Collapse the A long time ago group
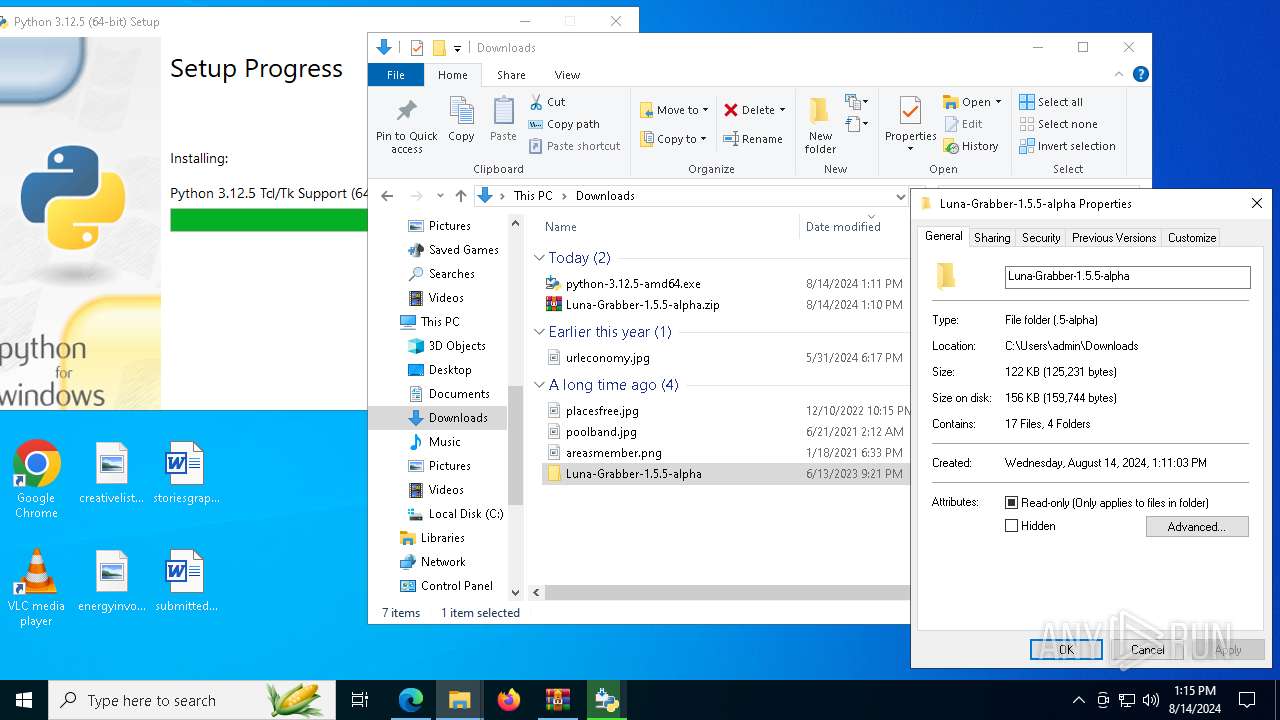The width and height of the screenshot is (1280, 720). [539, 385]
